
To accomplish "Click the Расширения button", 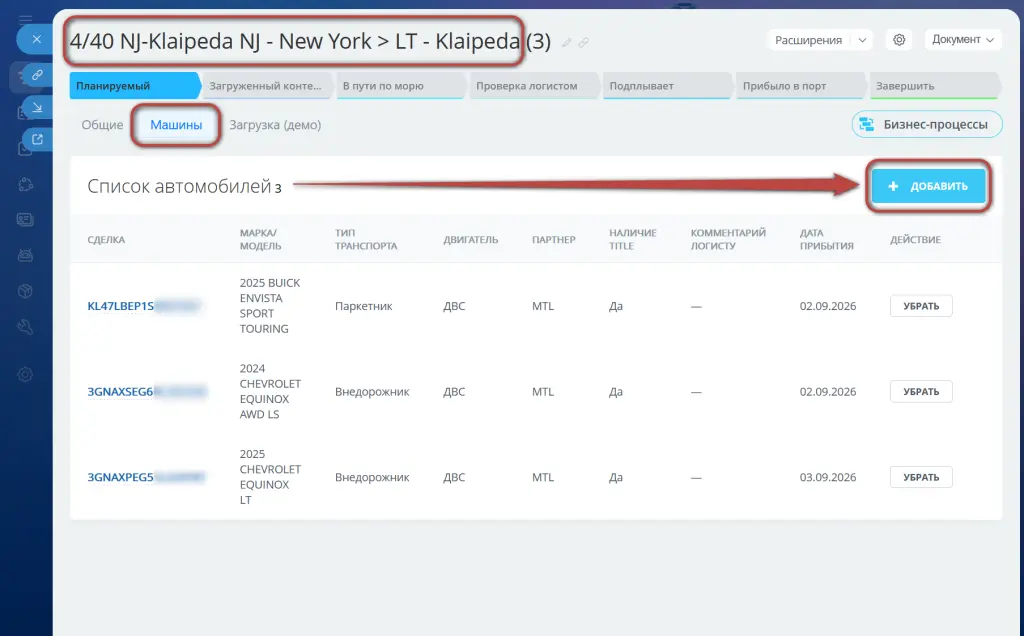I will [808, 40].
